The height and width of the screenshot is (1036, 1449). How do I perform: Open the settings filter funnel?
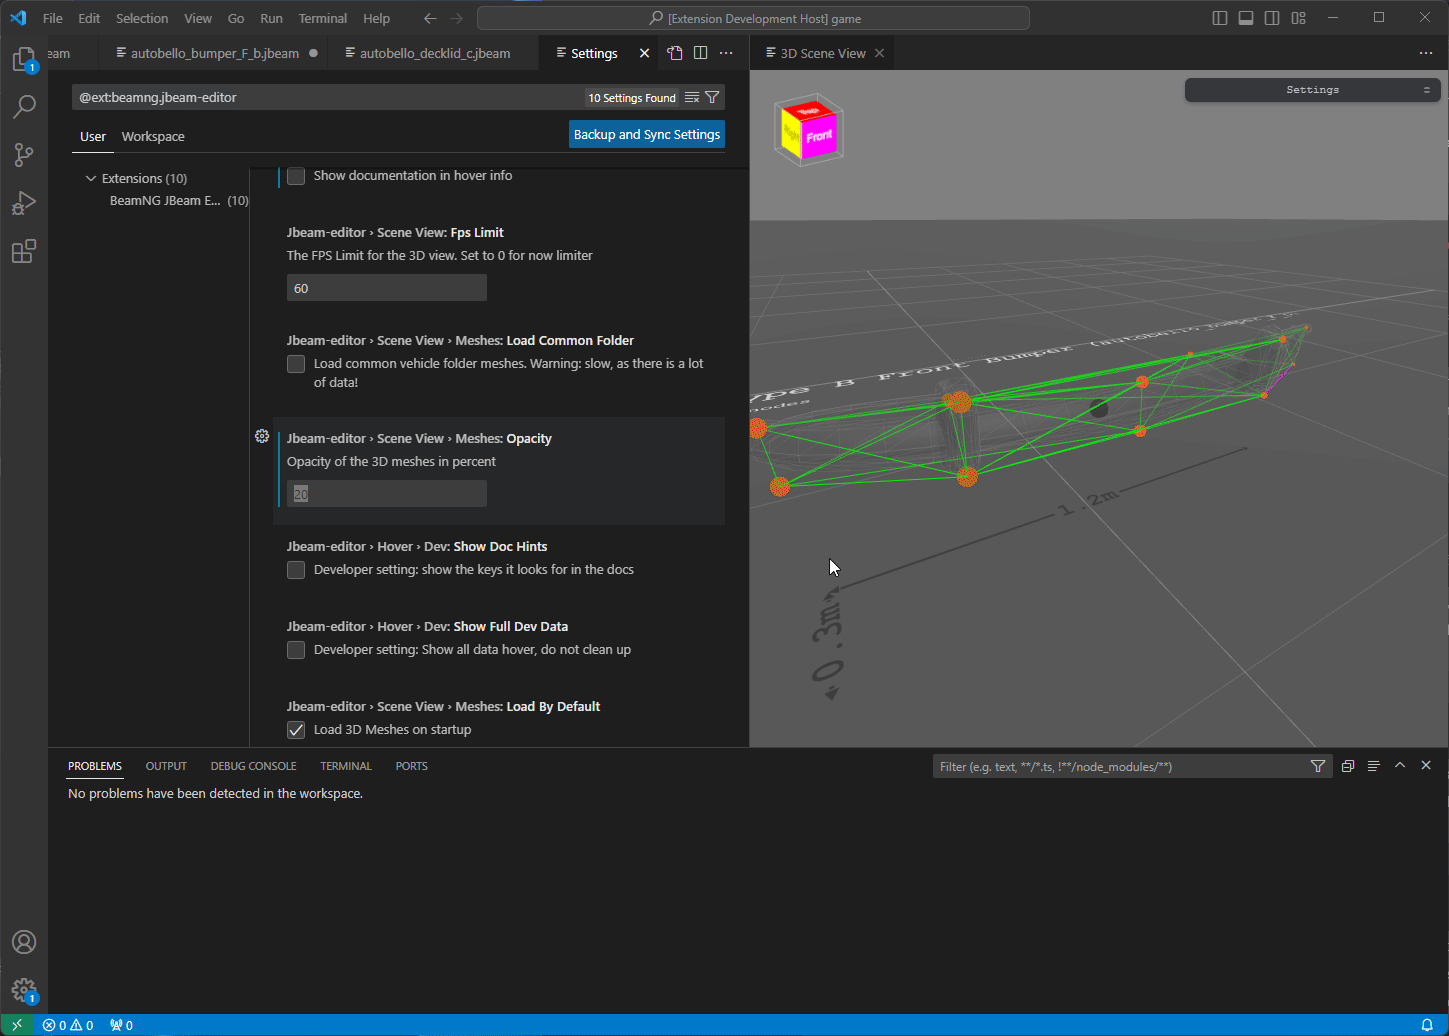click(x=712, y=97)
